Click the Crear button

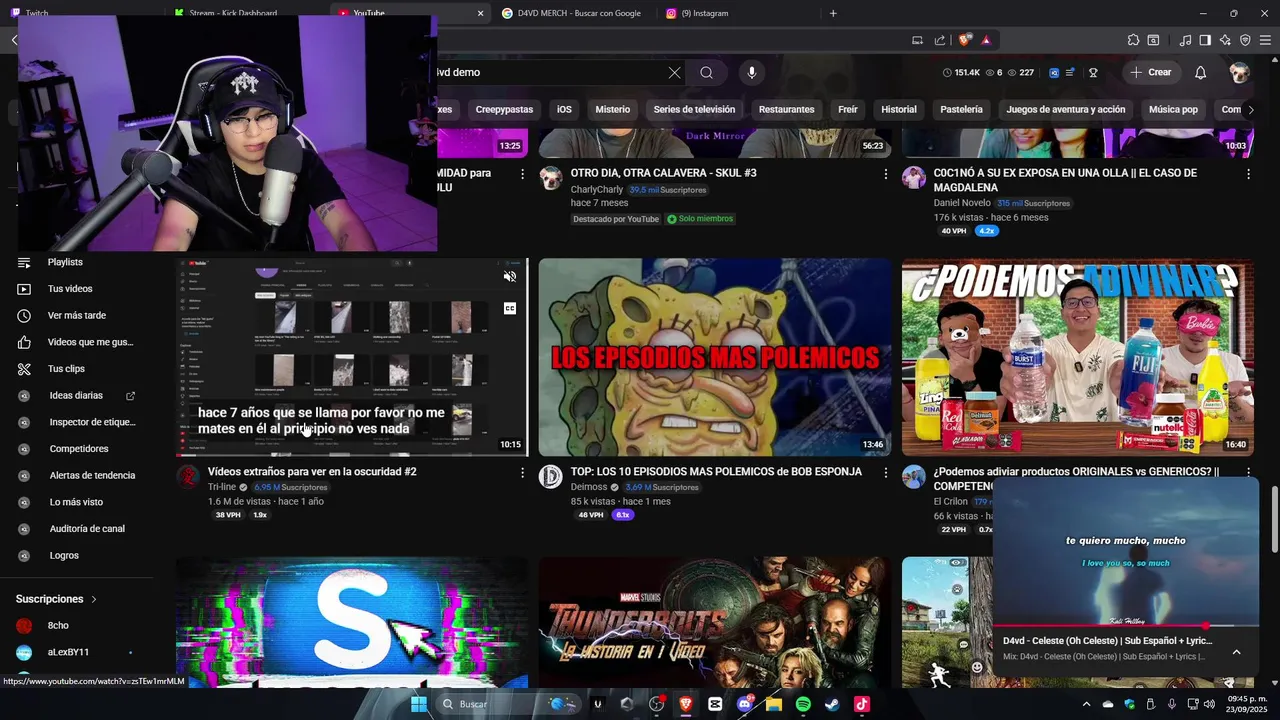point(1151,72)
